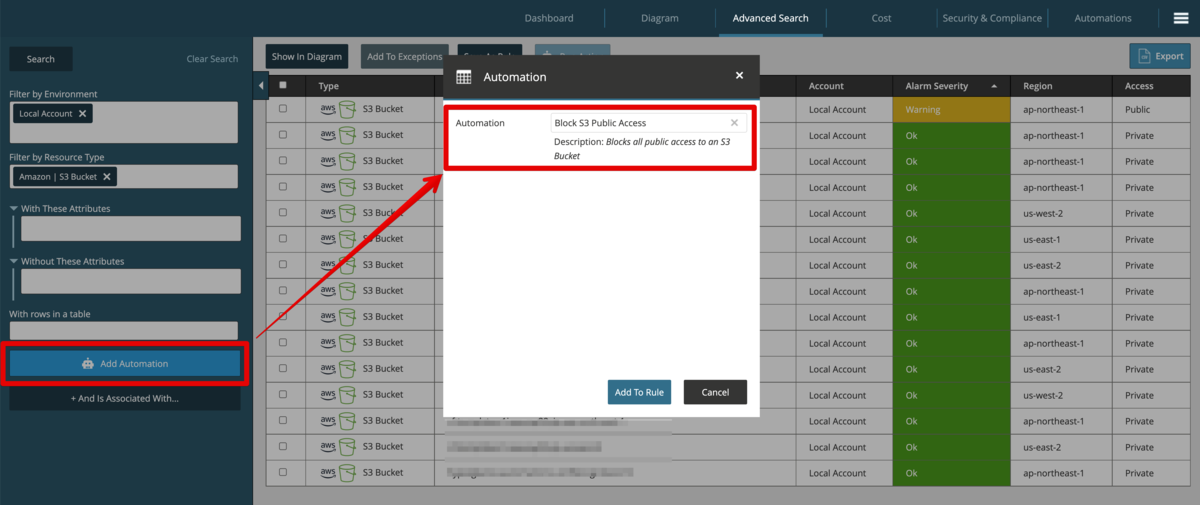1200x505 pixels.
Task: Cancel the Automation dialog
Action: pos(715,392)
